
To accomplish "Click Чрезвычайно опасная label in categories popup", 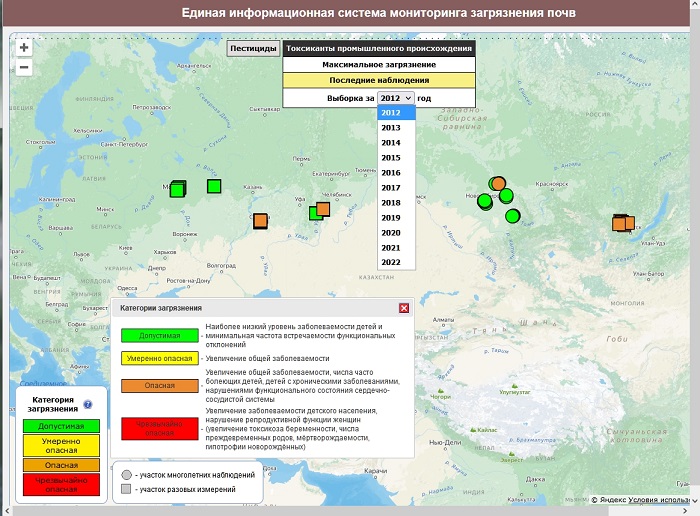I will (x=160, y=429).
